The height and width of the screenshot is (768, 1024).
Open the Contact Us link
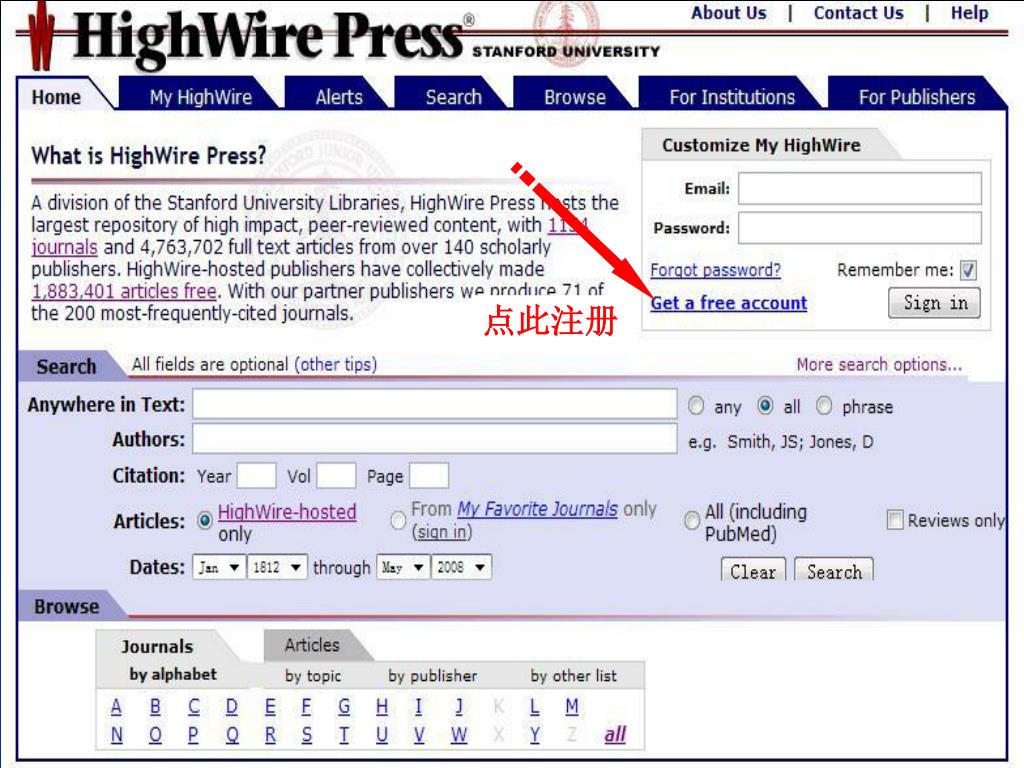(x=858, y=13)
